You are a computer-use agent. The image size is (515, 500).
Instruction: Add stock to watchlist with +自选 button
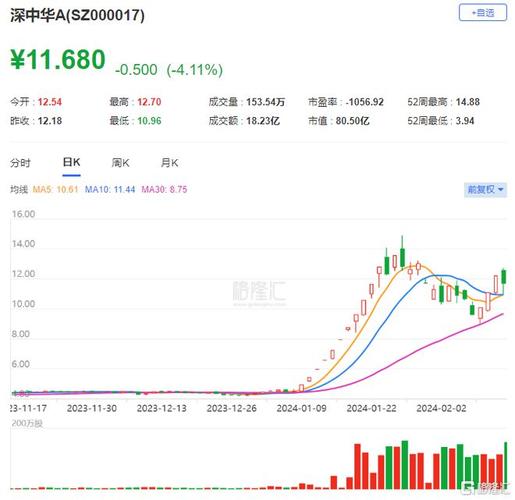[483, 13]
